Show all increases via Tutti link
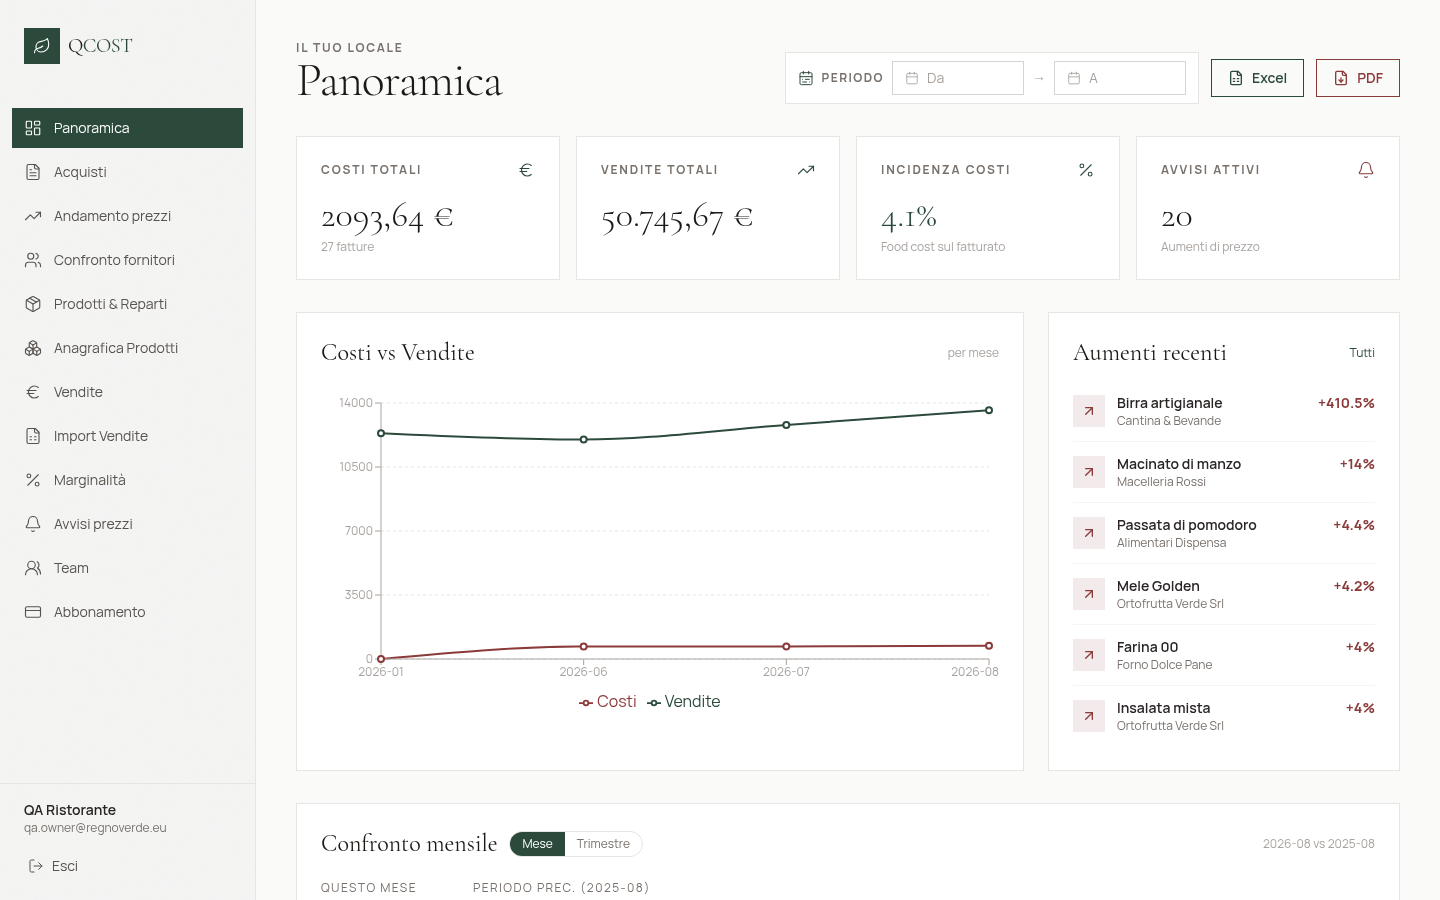The width and height of the screenshot is (1440, 900). (x=1362, y=353)
